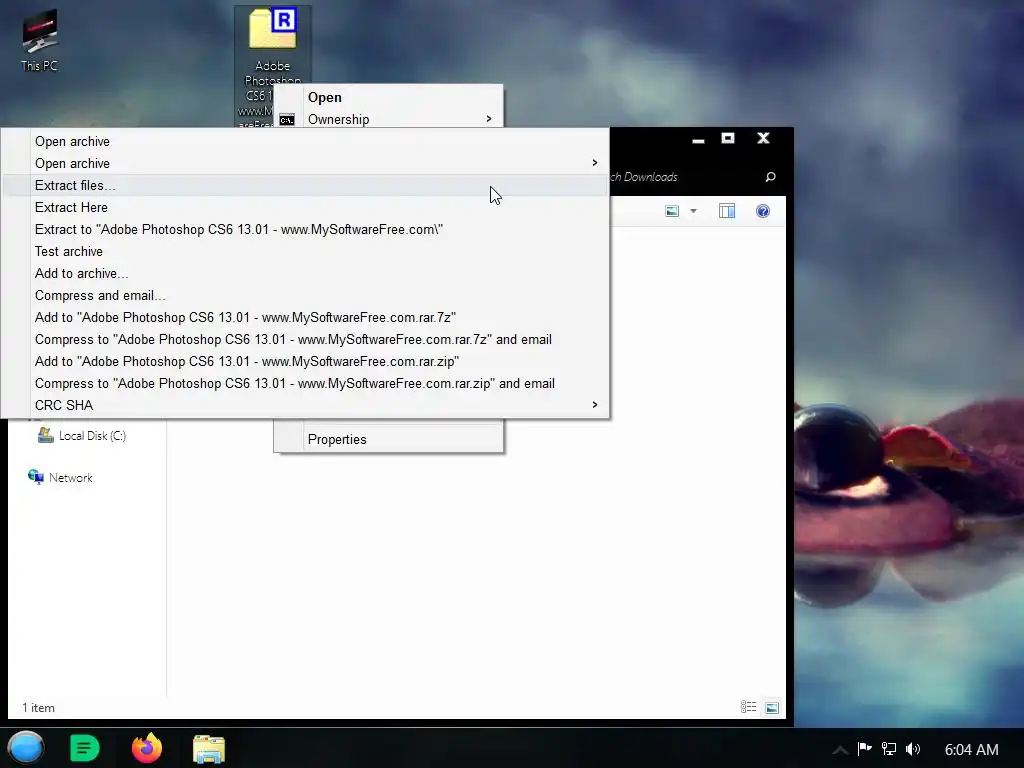The width and height of the screenshot is (1024, 768).
Task: Choose Properties in the context menu
Action: click(389, 439)
